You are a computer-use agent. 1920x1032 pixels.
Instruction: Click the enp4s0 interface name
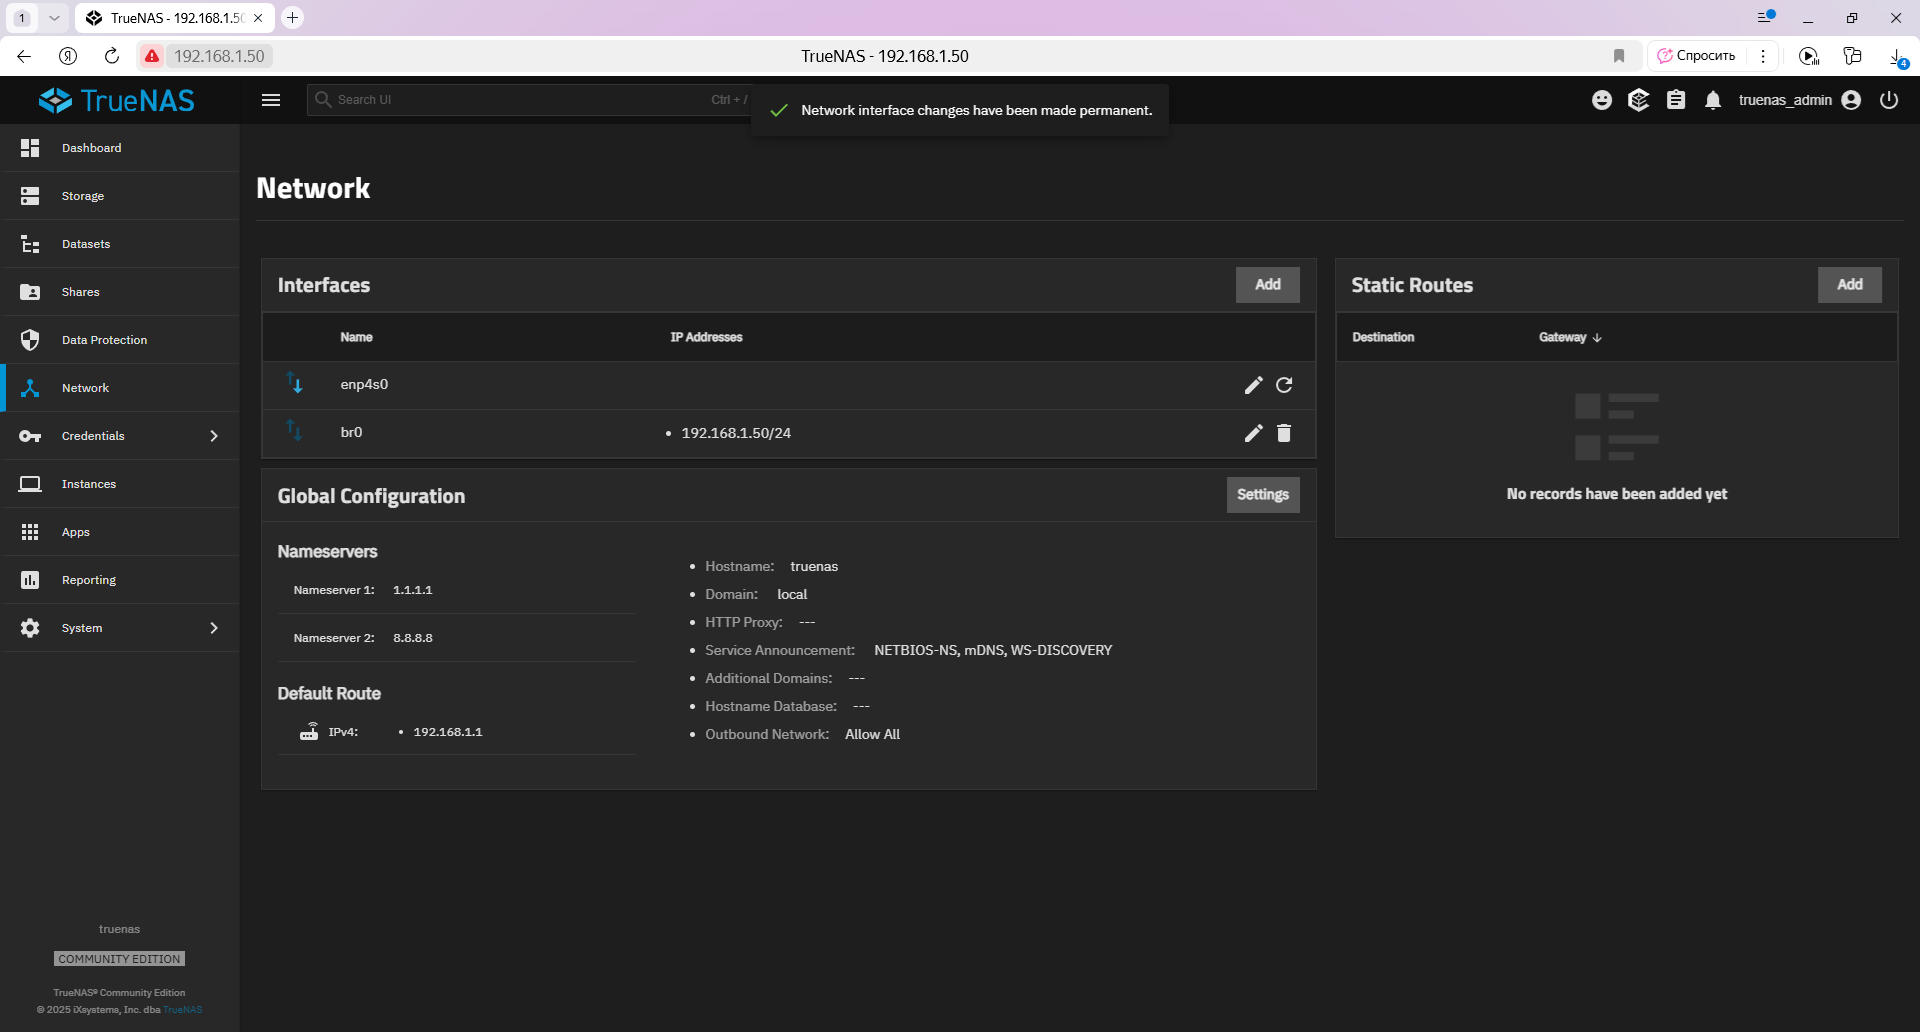[364, 384]
